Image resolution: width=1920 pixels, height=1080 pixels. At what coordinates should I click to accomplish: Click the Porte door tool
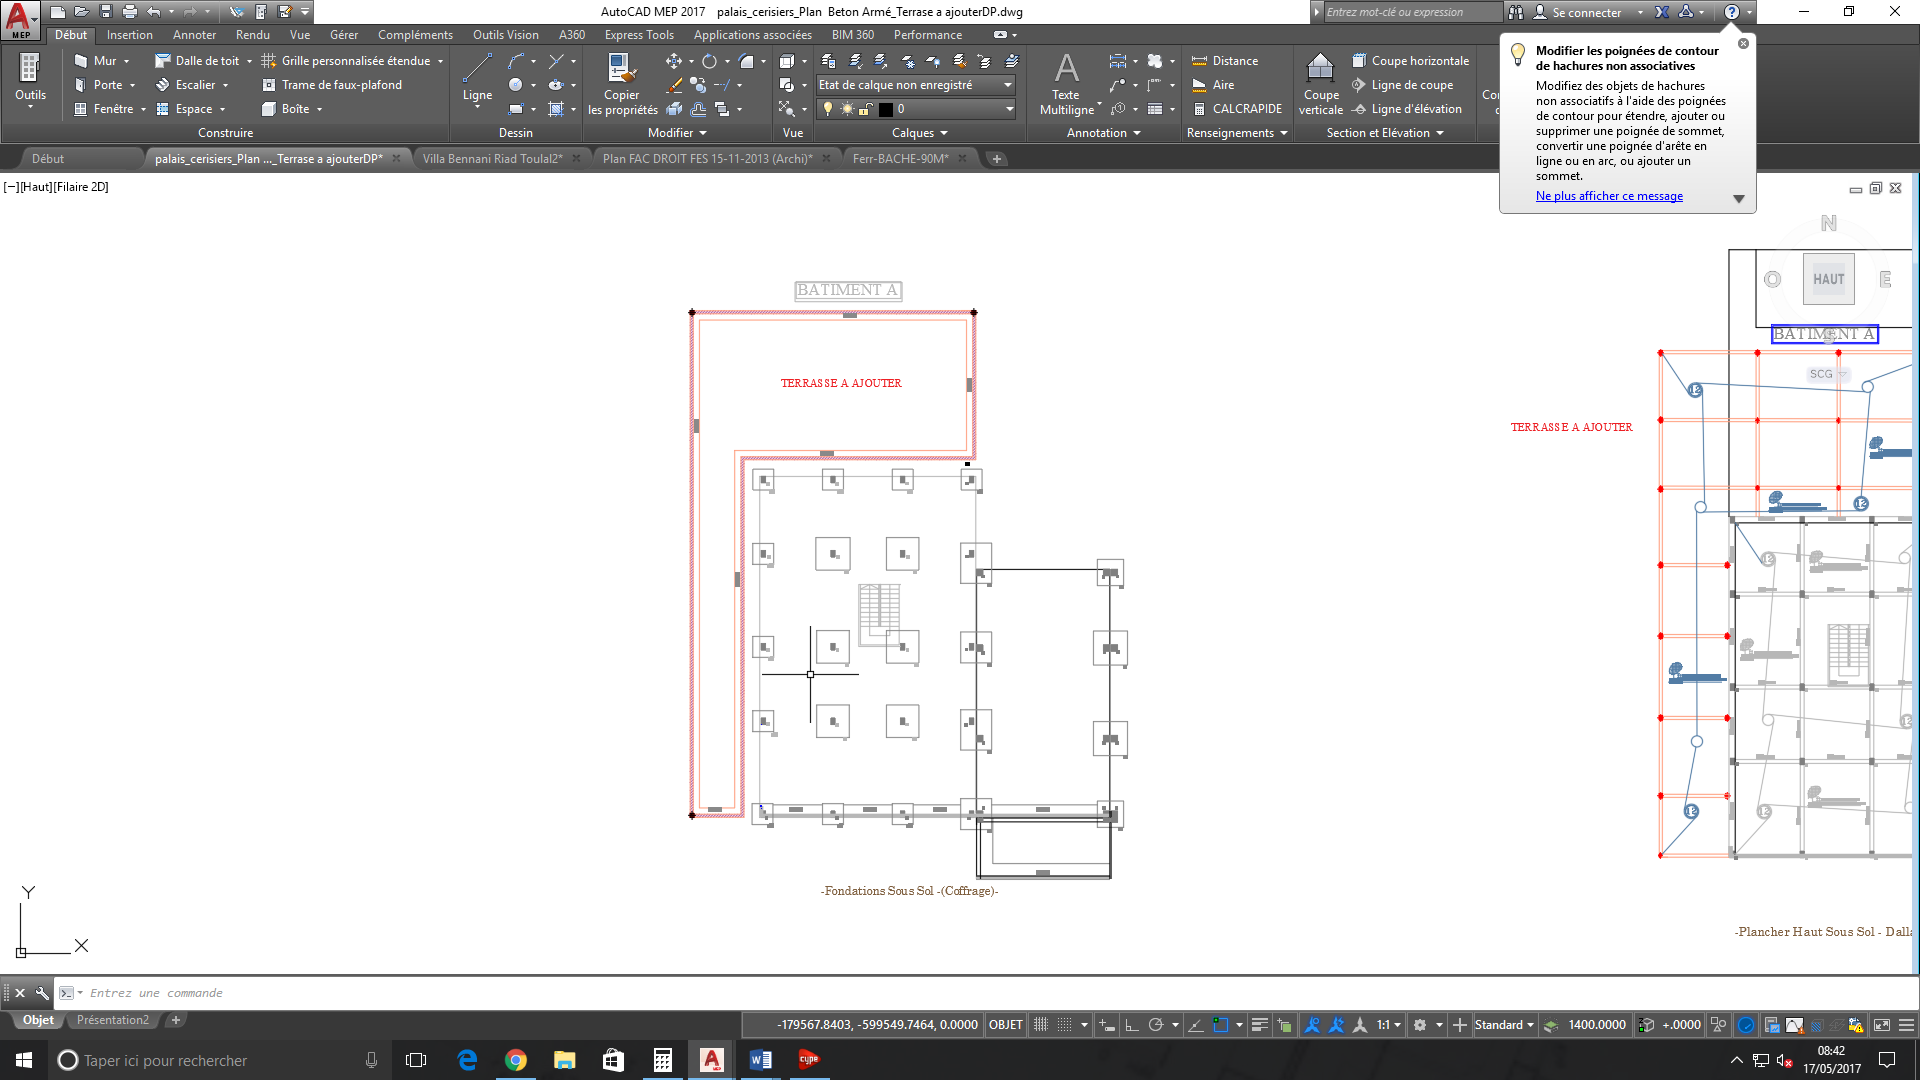[98, 85]
